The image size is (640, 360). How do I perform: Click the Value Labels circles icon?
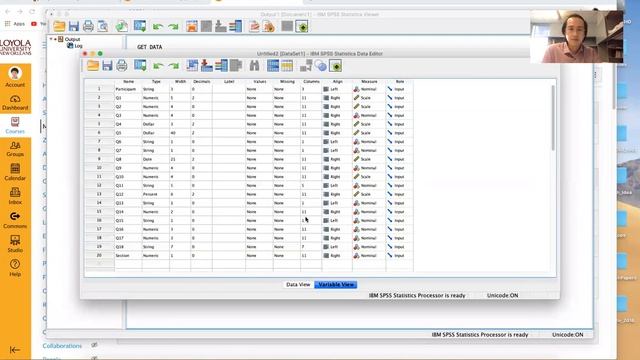tap(320, 66)
